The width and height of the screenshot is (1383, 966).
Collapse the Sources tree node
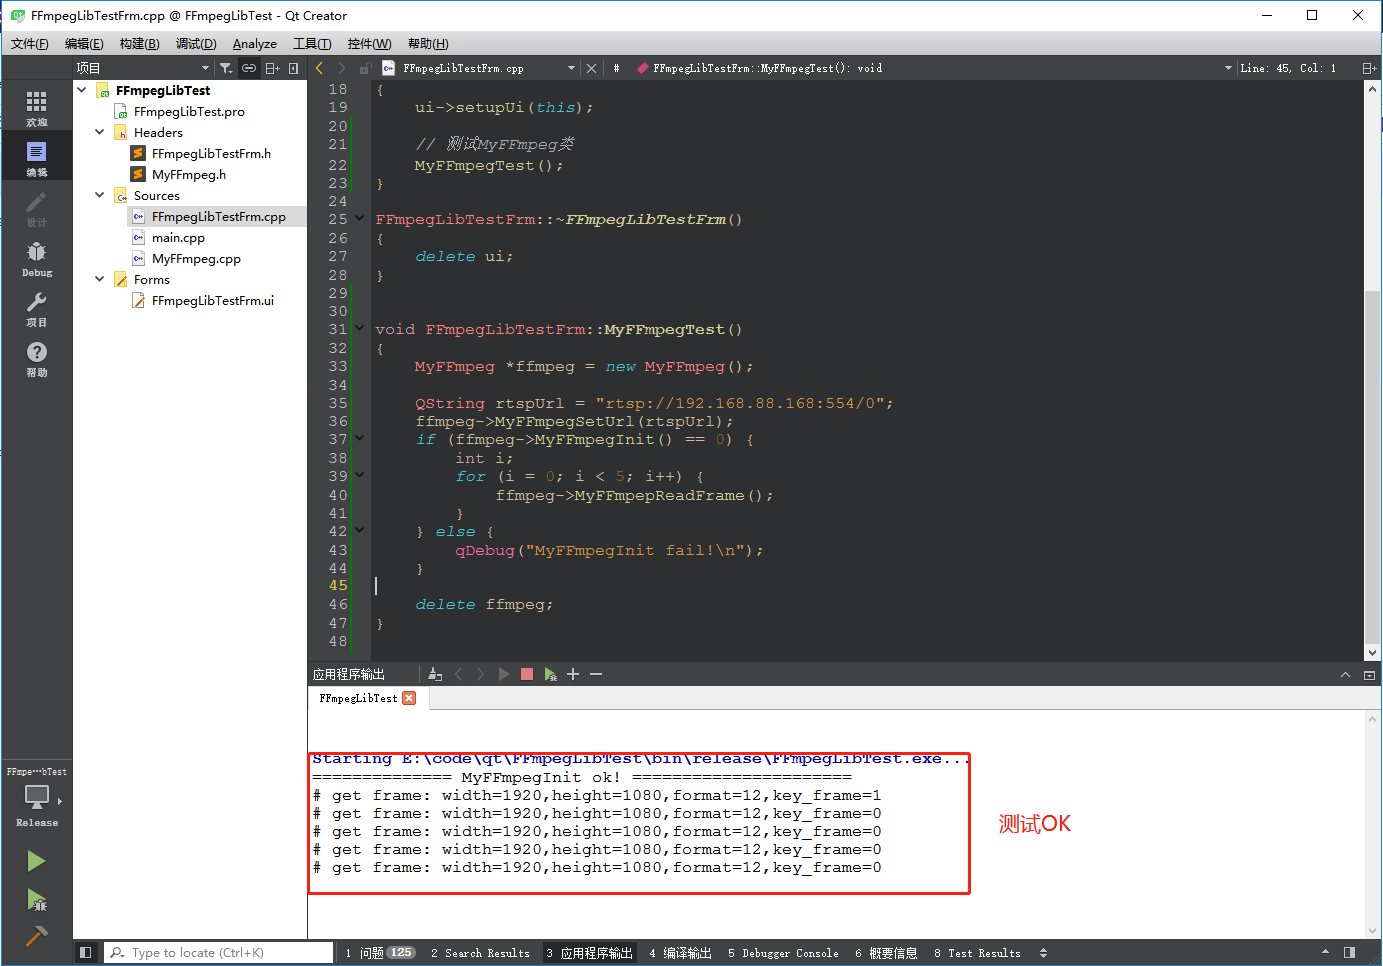[x=98, y=195]
